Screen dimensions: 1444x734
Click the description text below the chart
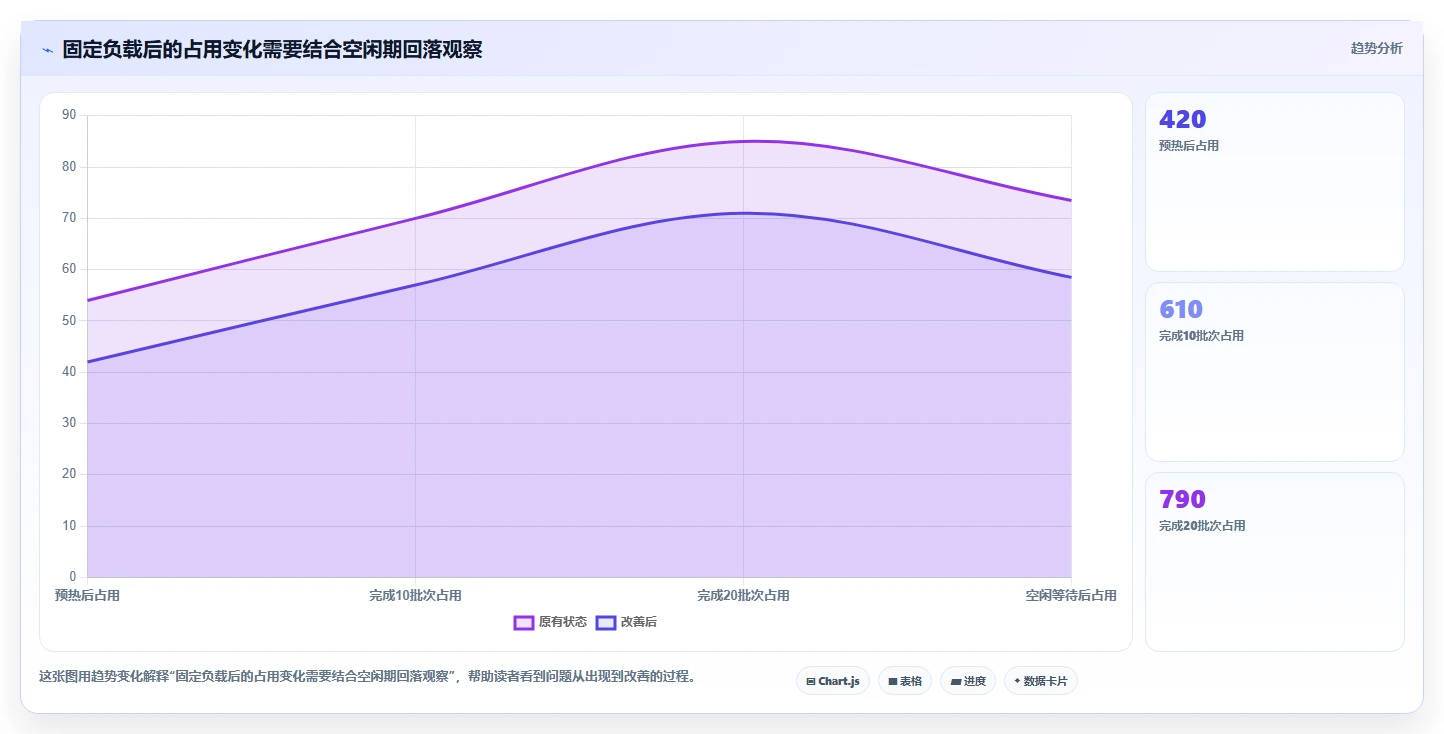[x=367, y=677]
